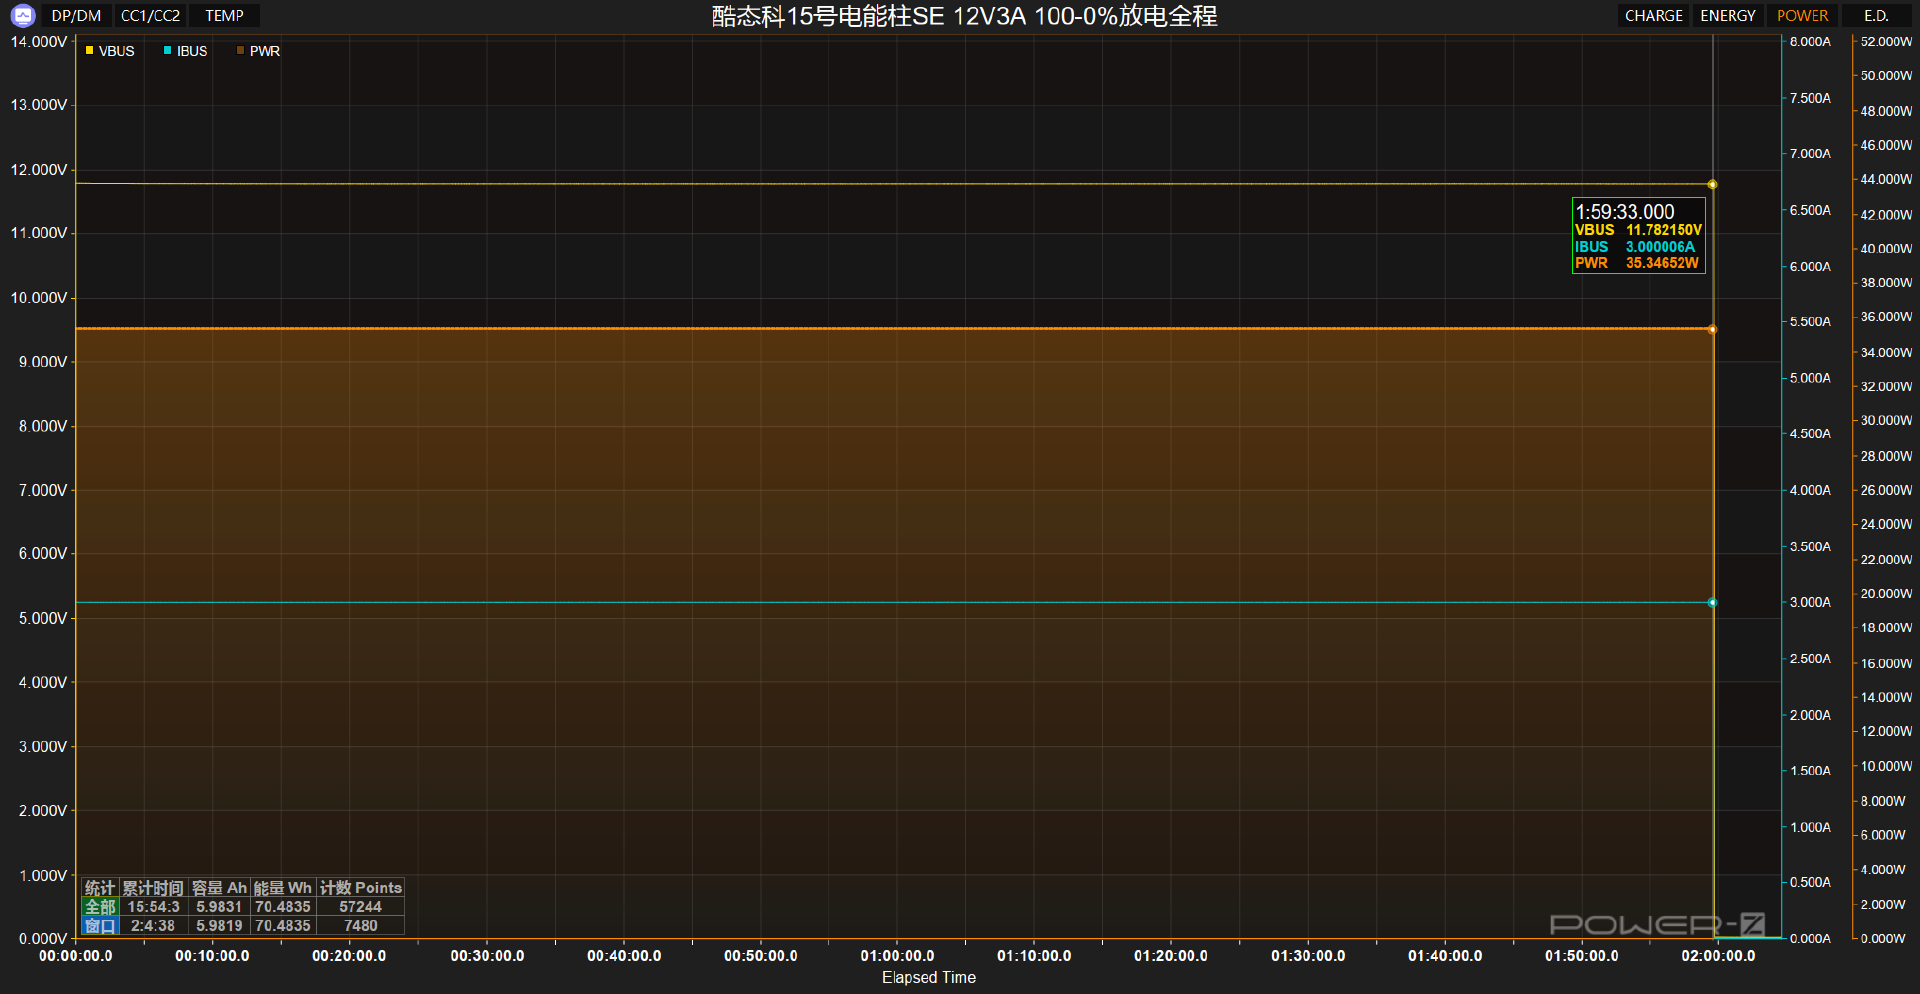Select the ENERGY view tab
The image size is (1920, 994).
pos(1728,16)
